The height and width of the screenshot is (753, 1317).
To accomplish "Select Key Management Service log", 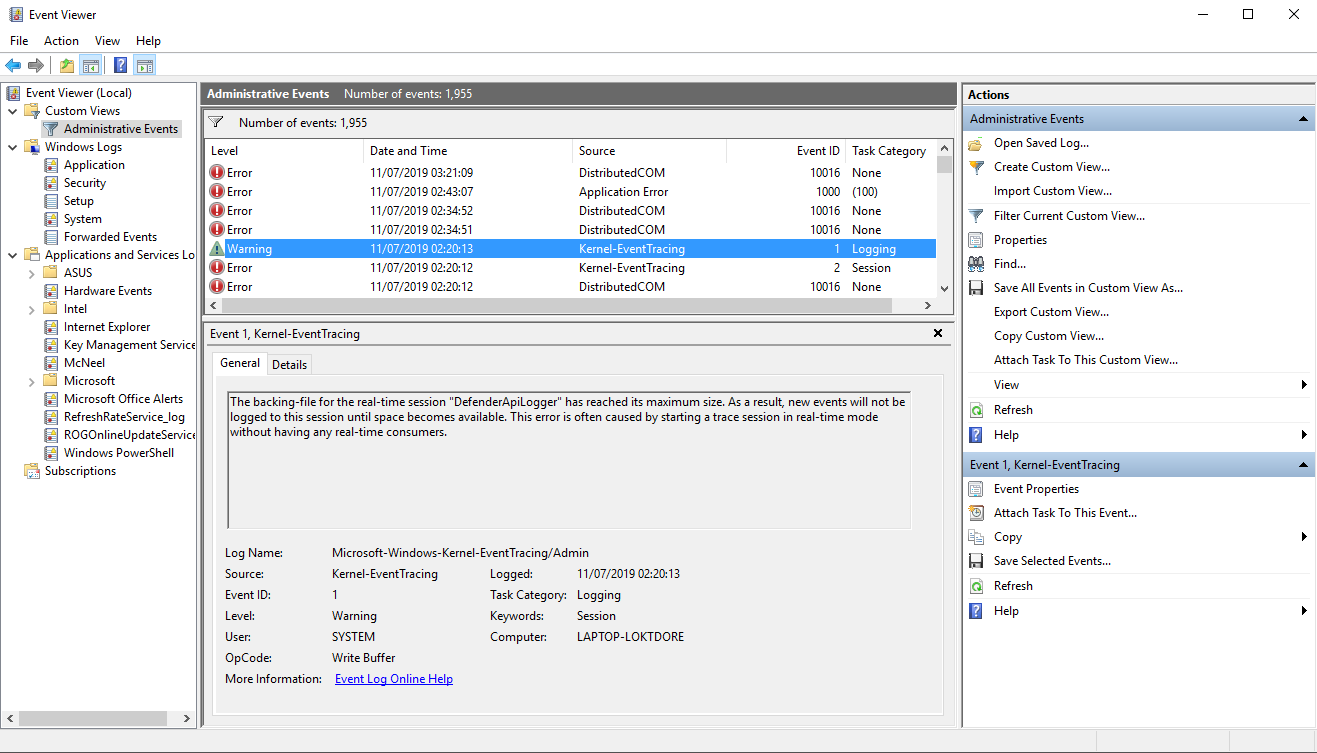I will pyautogui.click(x=129, y=345).
